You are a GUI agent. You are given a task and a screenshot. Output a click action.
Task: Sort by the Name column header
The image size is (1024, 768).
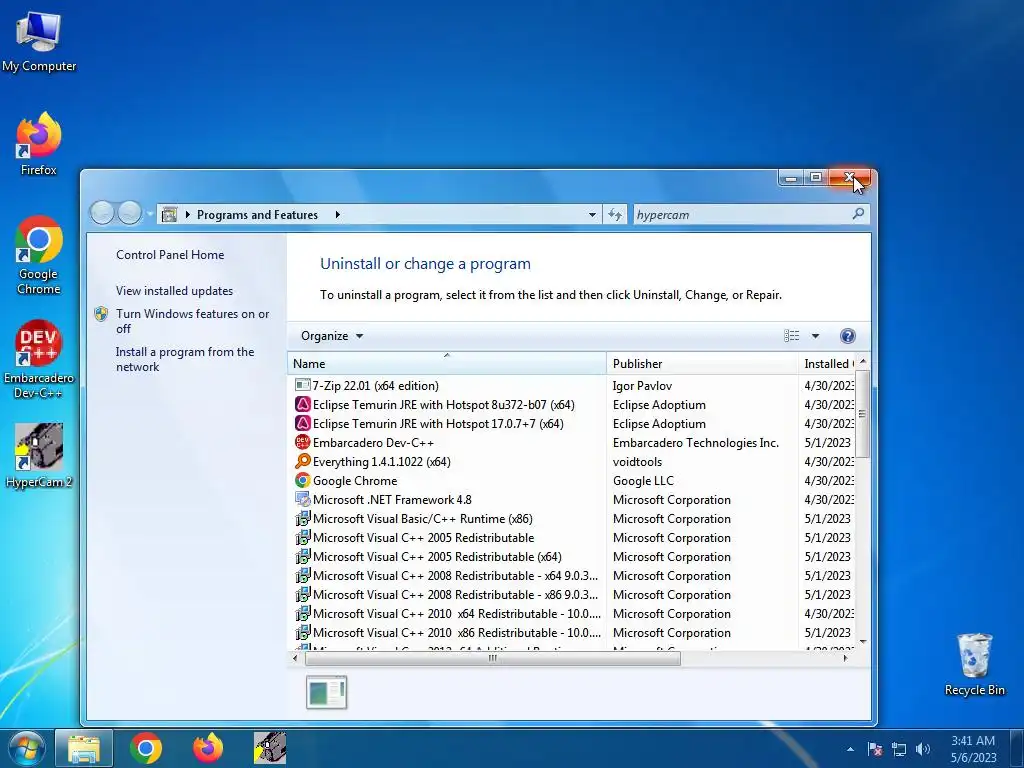446,364
